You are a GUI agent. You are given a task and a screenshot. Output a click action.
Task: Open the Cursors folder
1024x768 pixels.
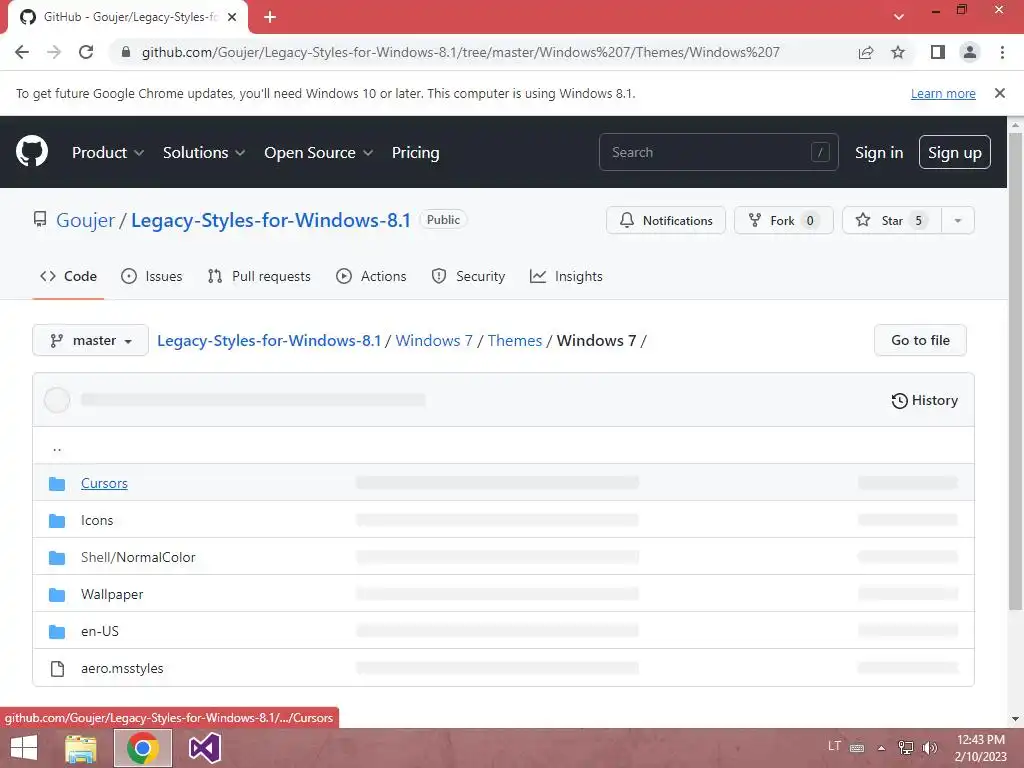(104, 483)
